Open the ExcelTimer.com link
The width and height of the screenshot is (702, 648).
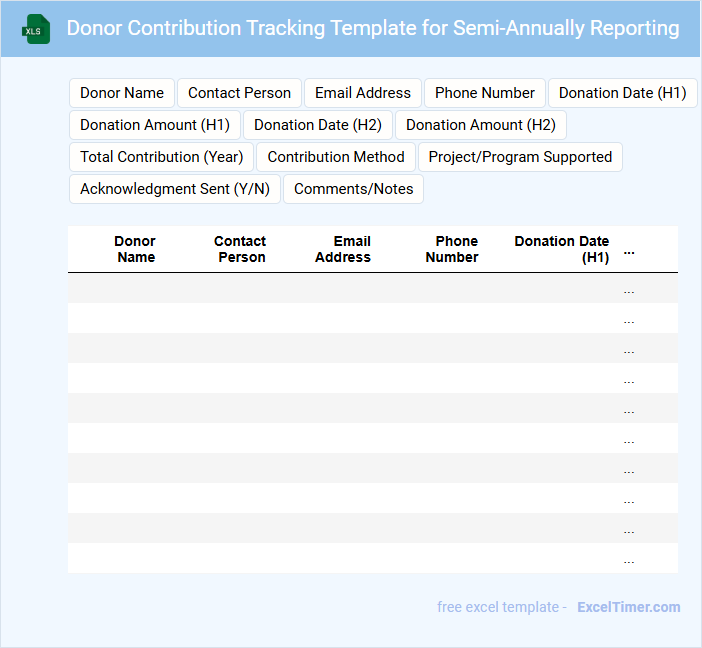628,607
